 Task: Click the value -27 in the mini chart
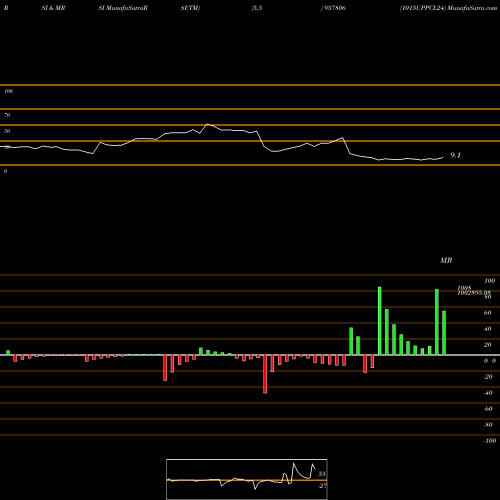(322, 486)
